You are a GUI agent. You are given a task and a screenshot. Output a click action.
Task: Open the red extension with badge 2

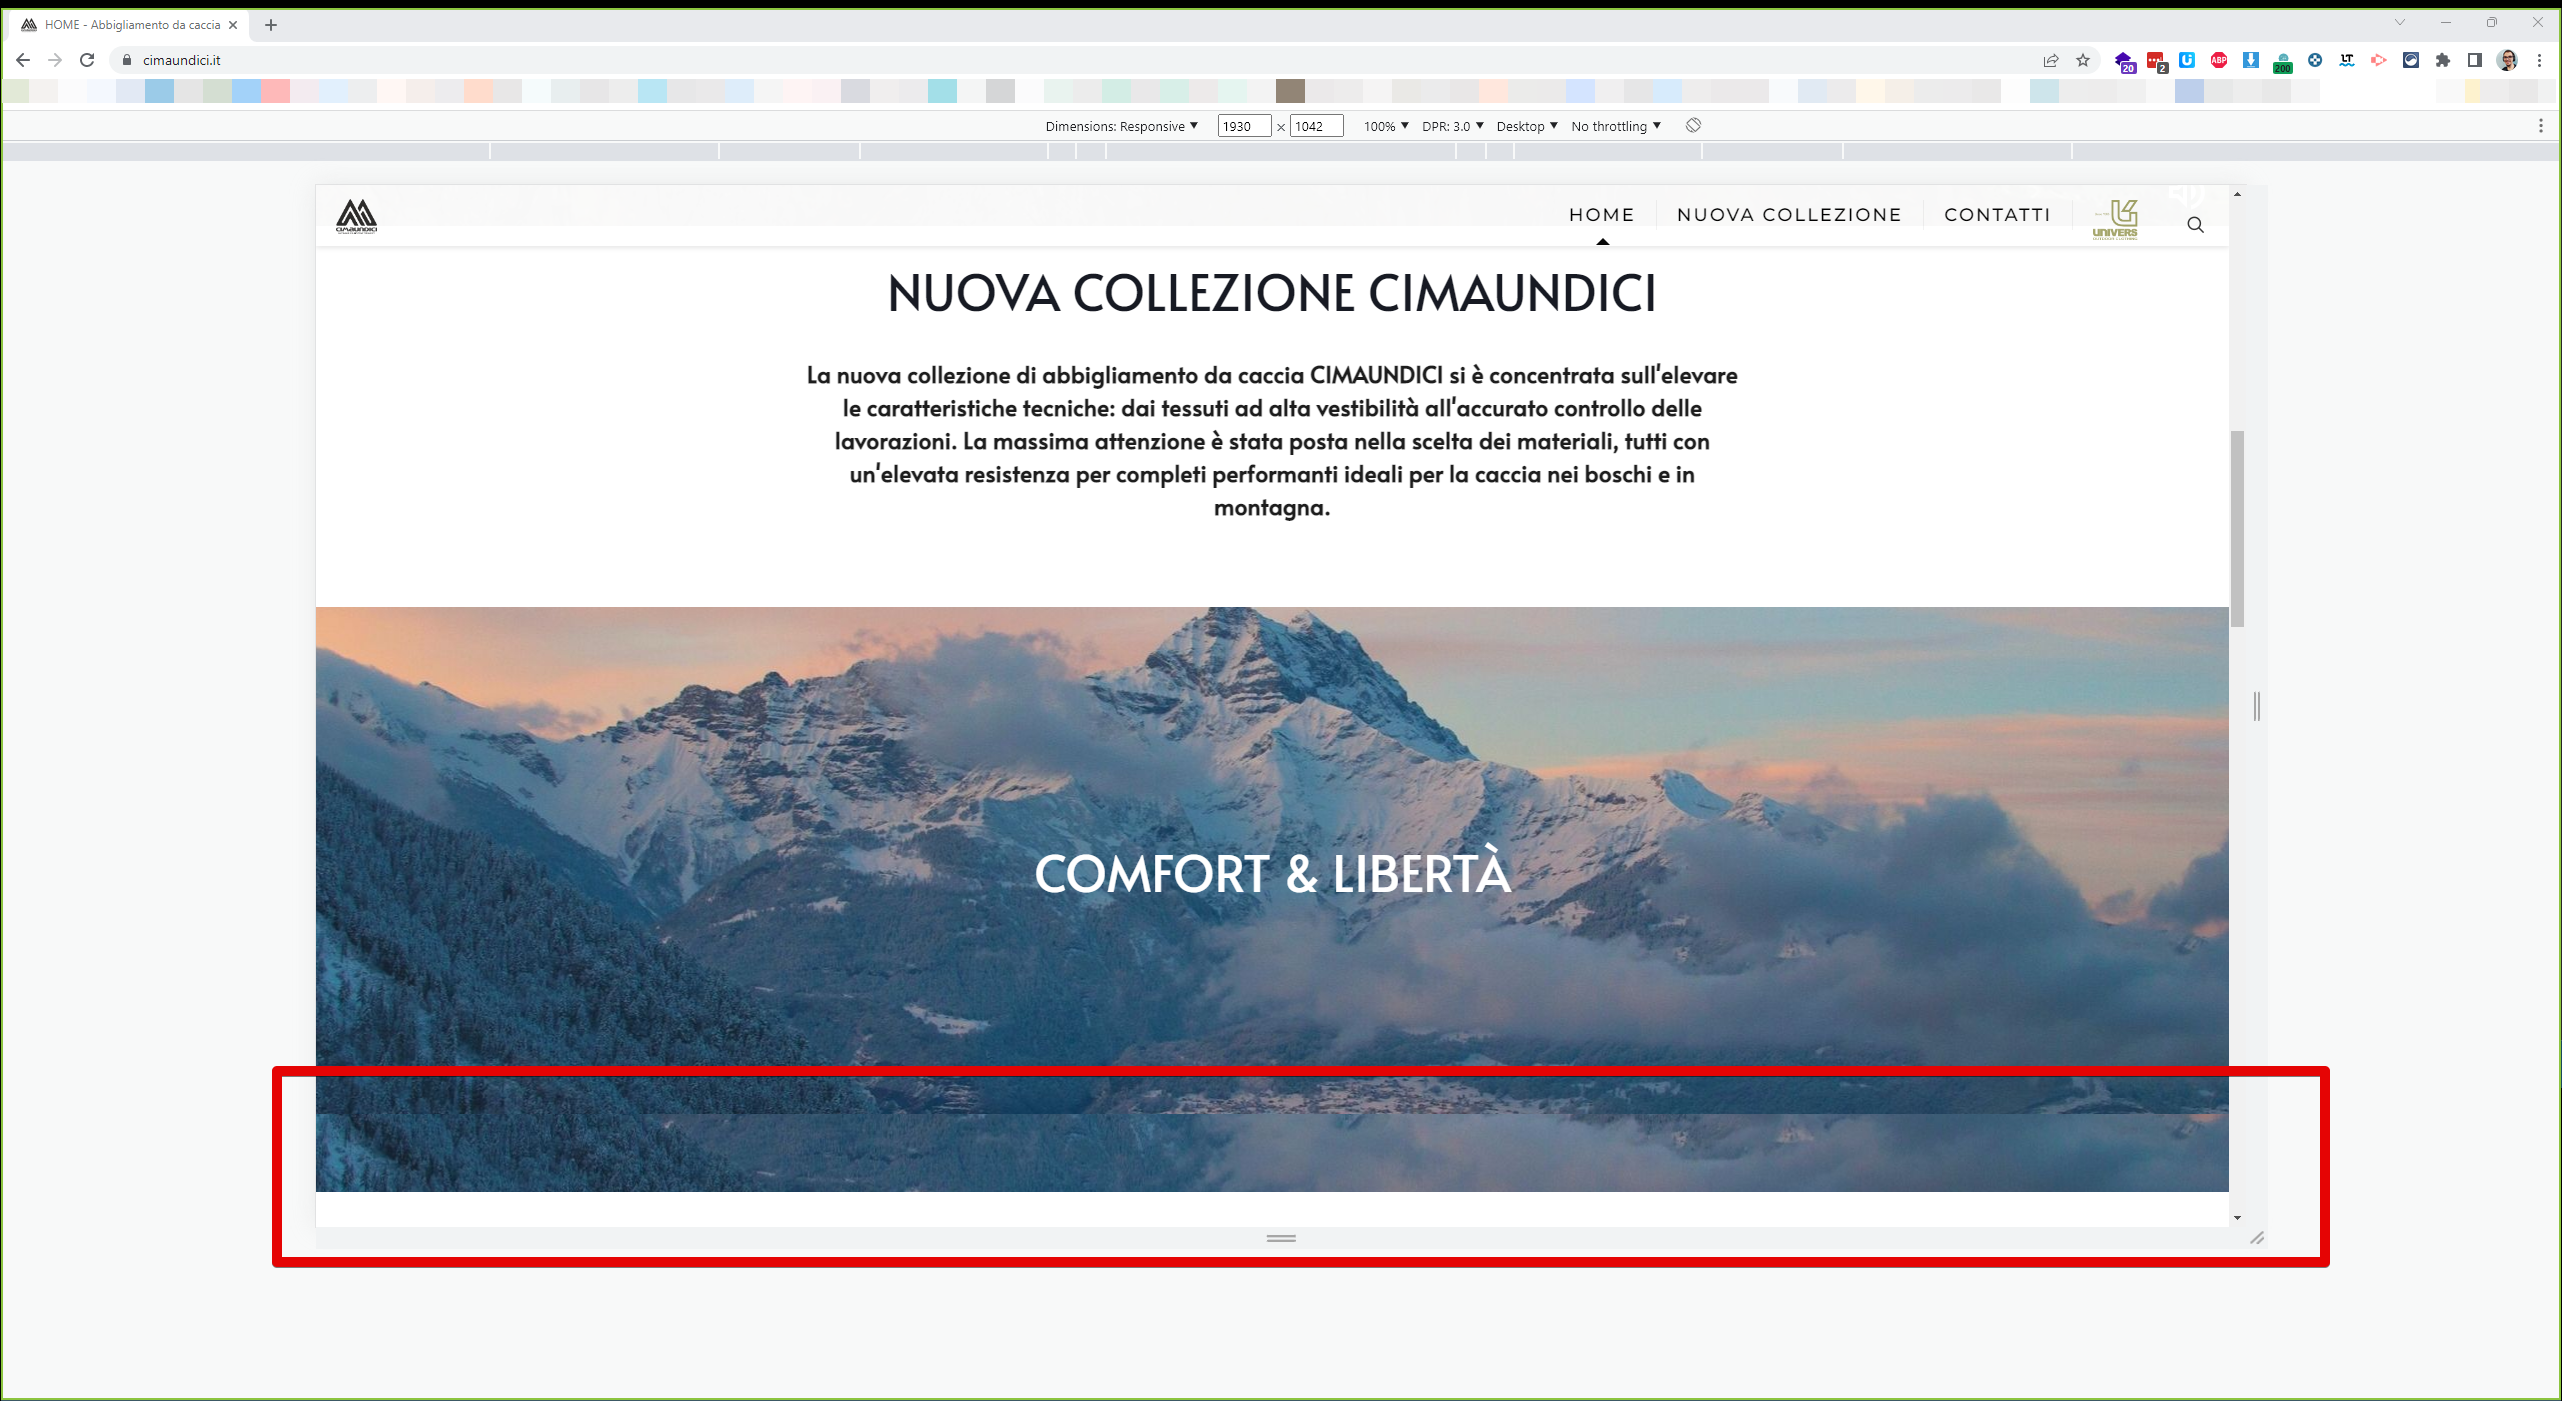2157,62
